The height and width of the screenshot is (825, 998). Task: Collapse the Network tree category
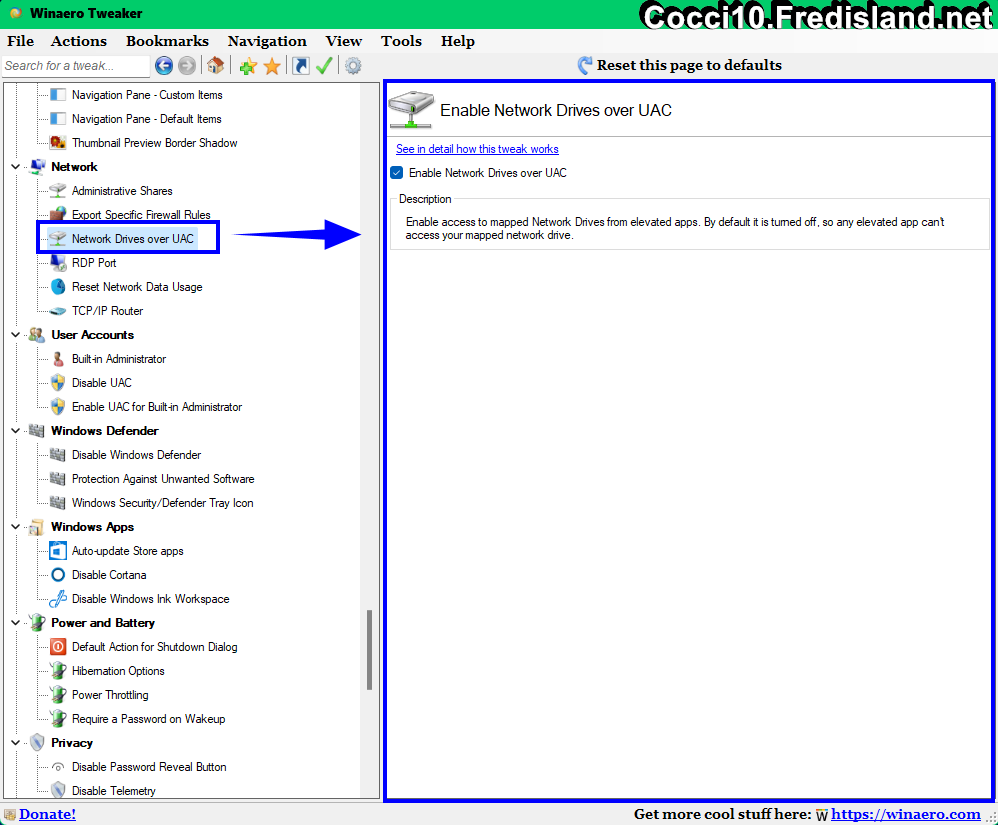tap(16, 167)
